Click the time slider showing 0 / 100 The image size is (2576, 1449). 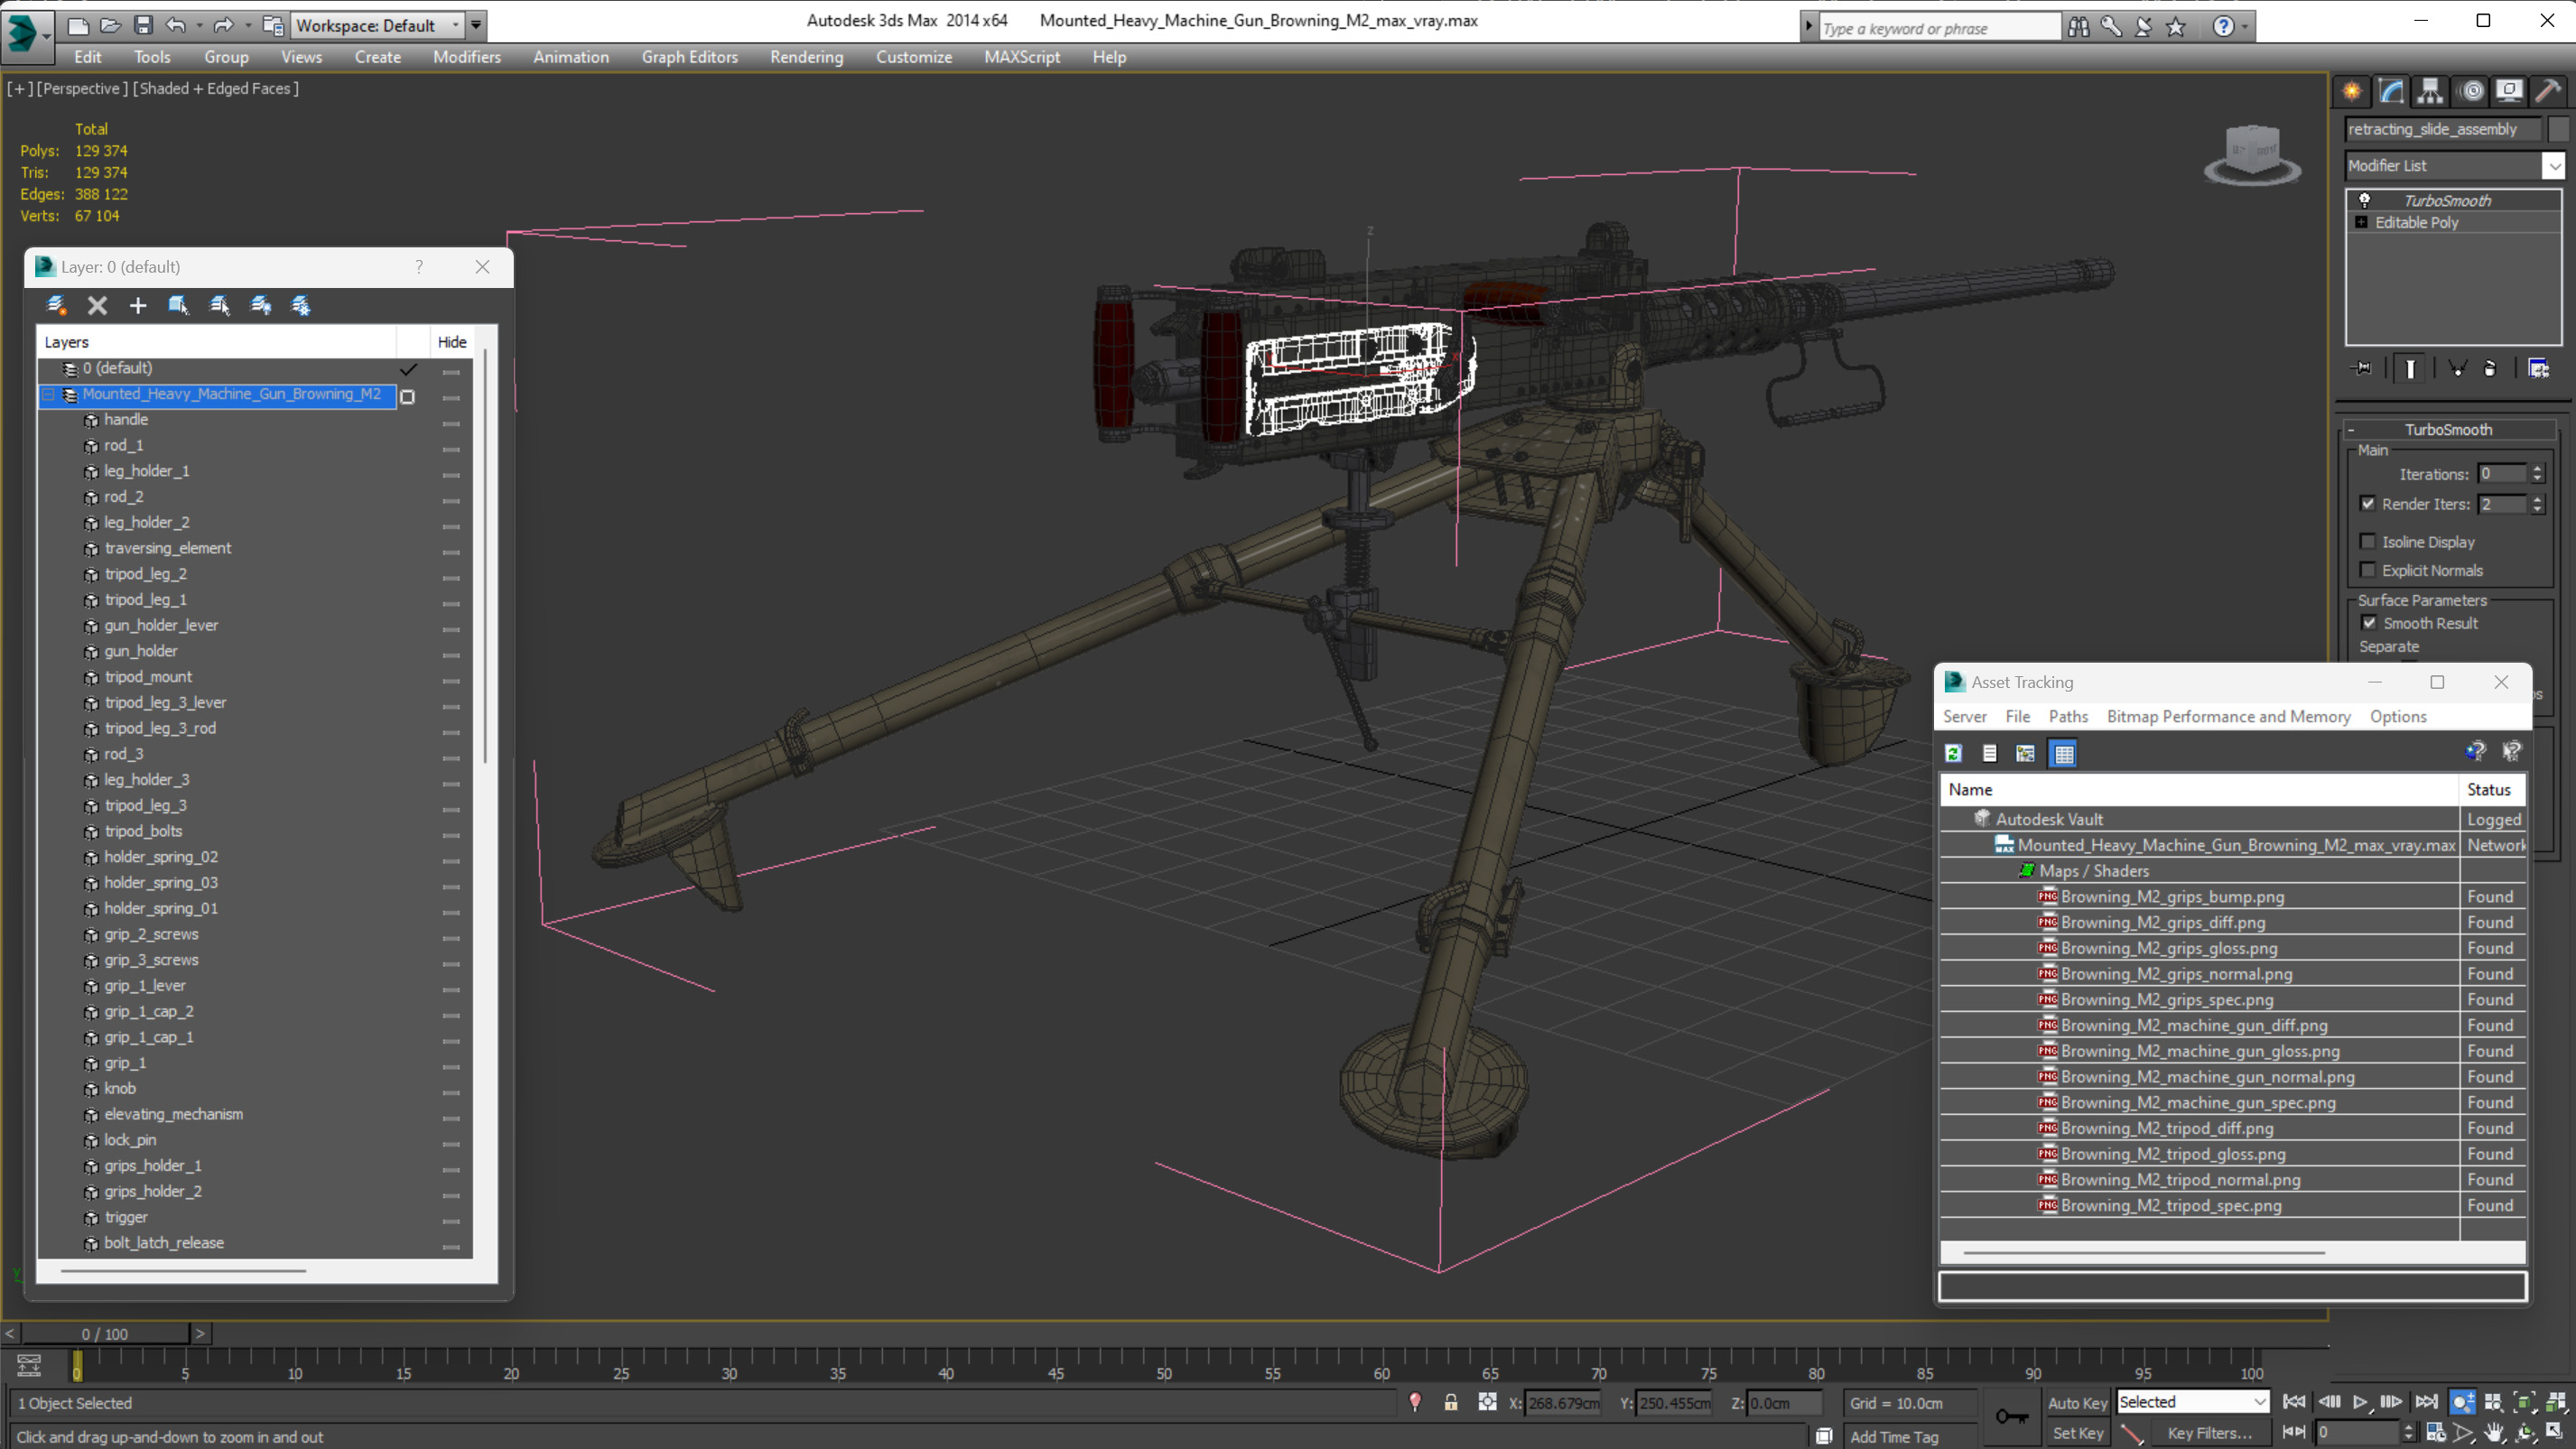point(104,1334)
